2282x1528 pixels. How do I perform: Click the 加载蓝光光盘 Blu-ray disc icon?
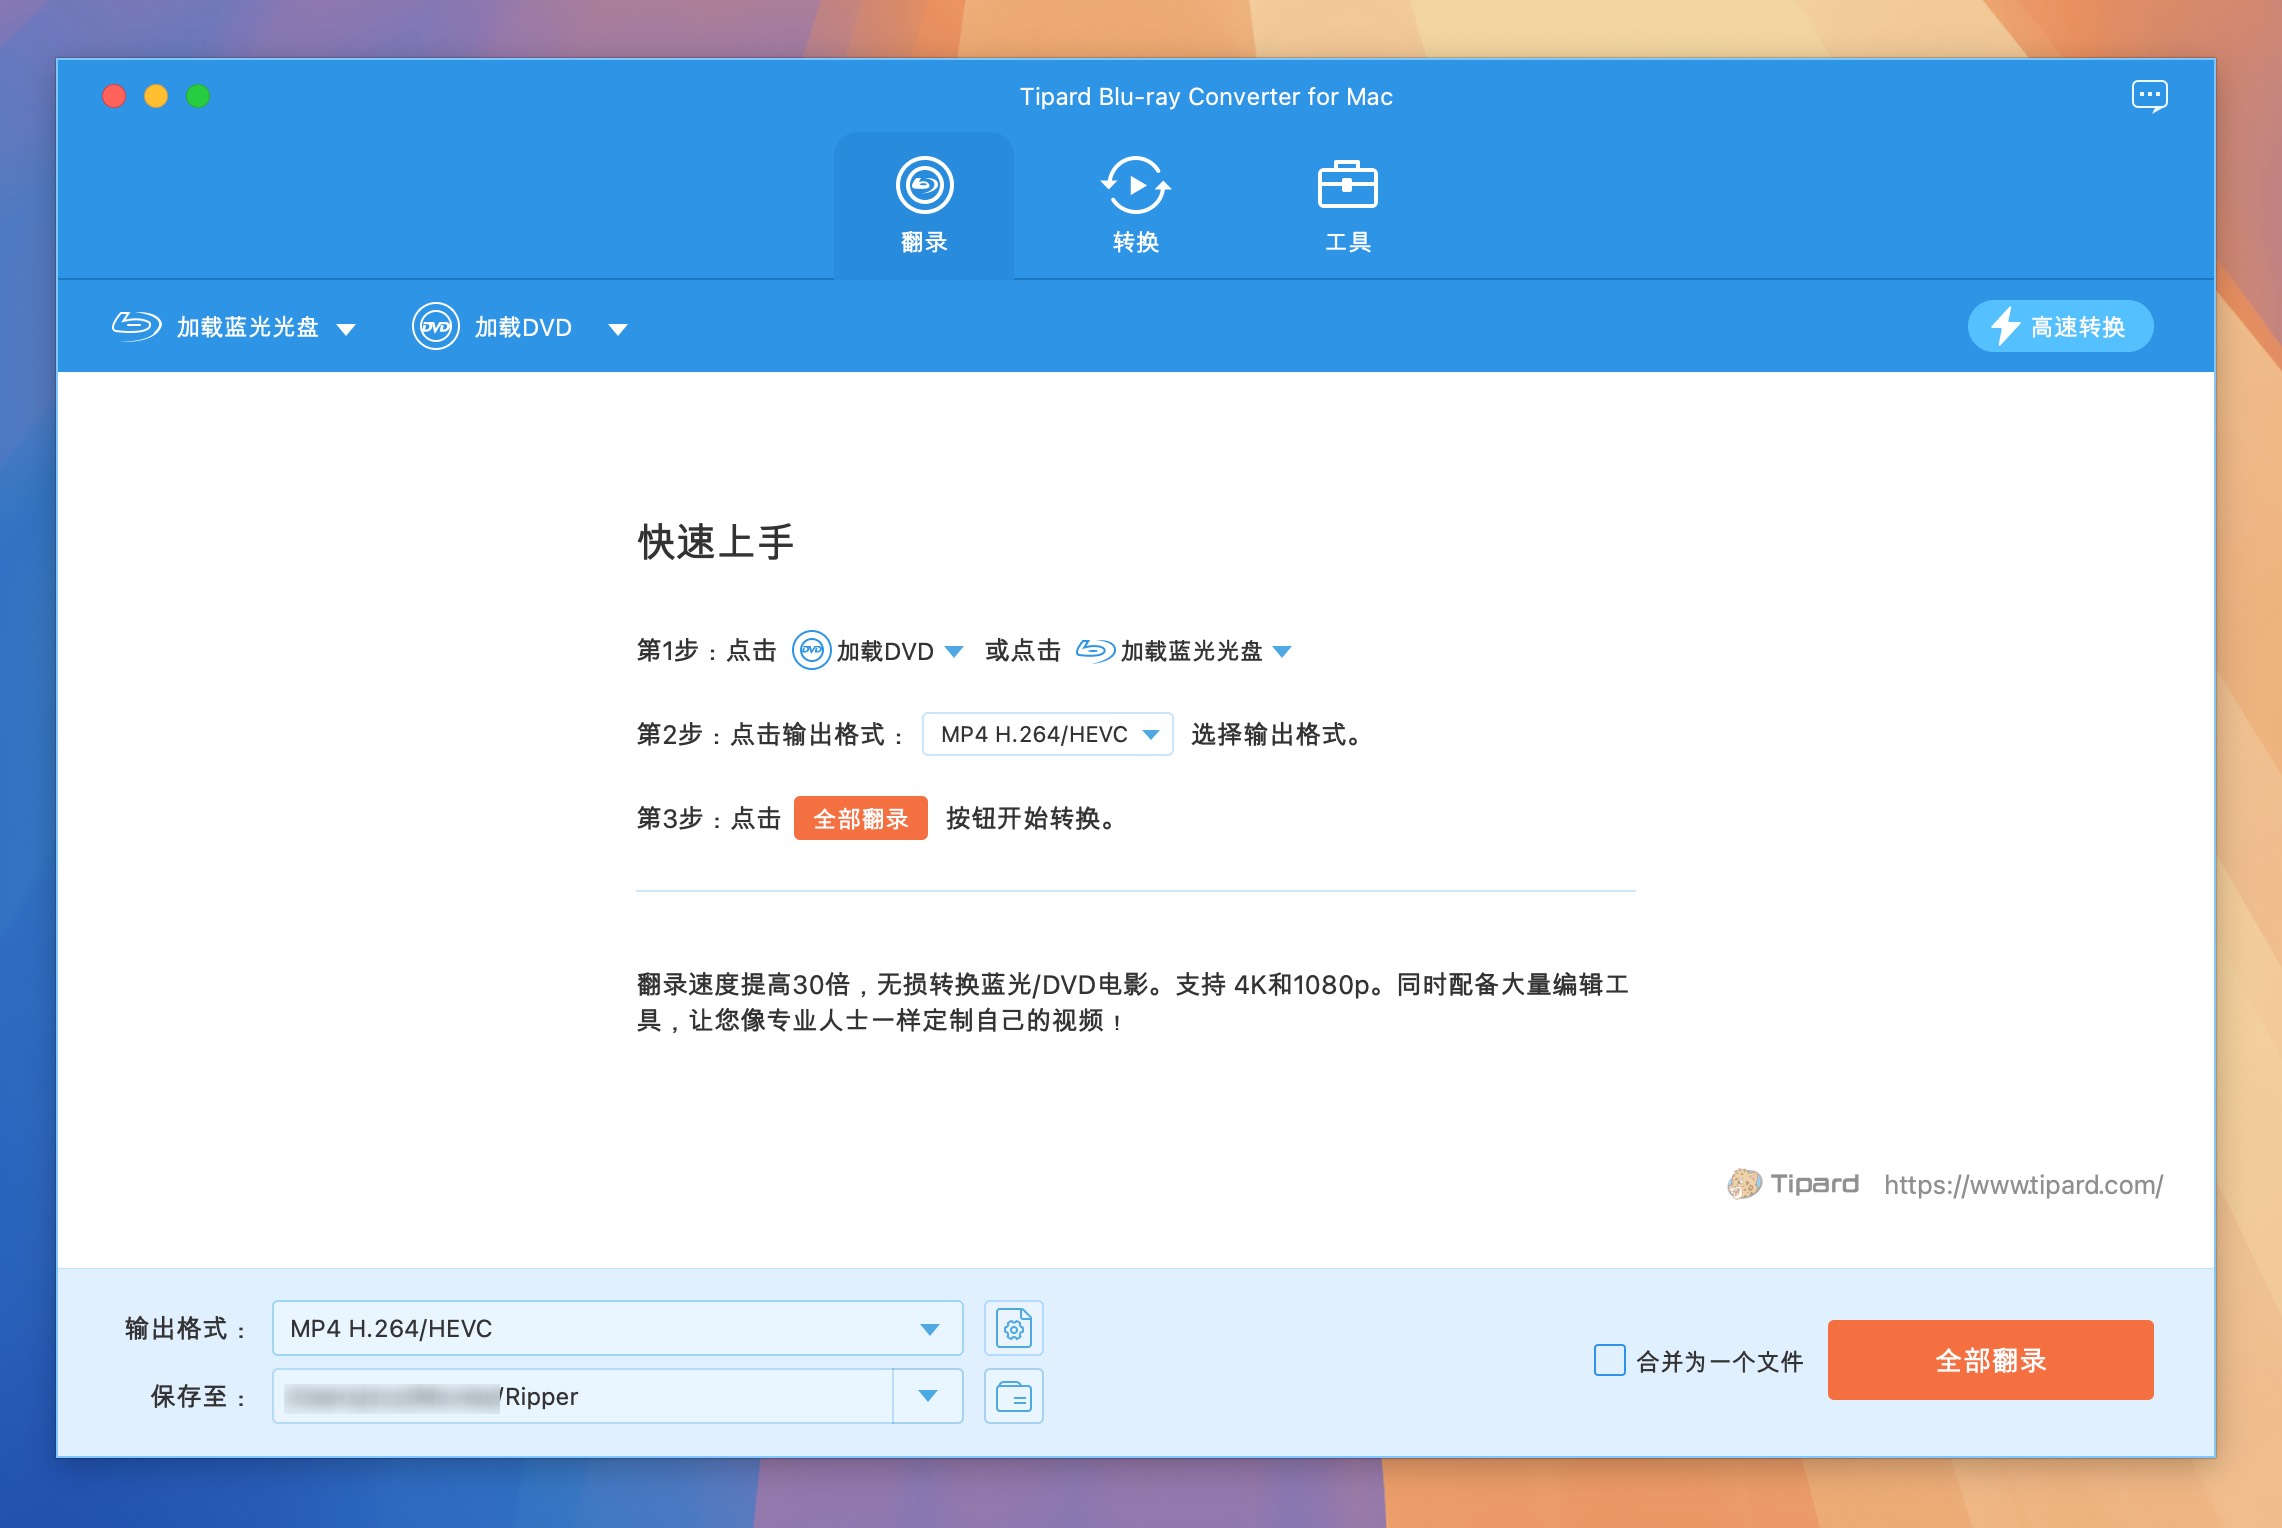tap(136, 327)
